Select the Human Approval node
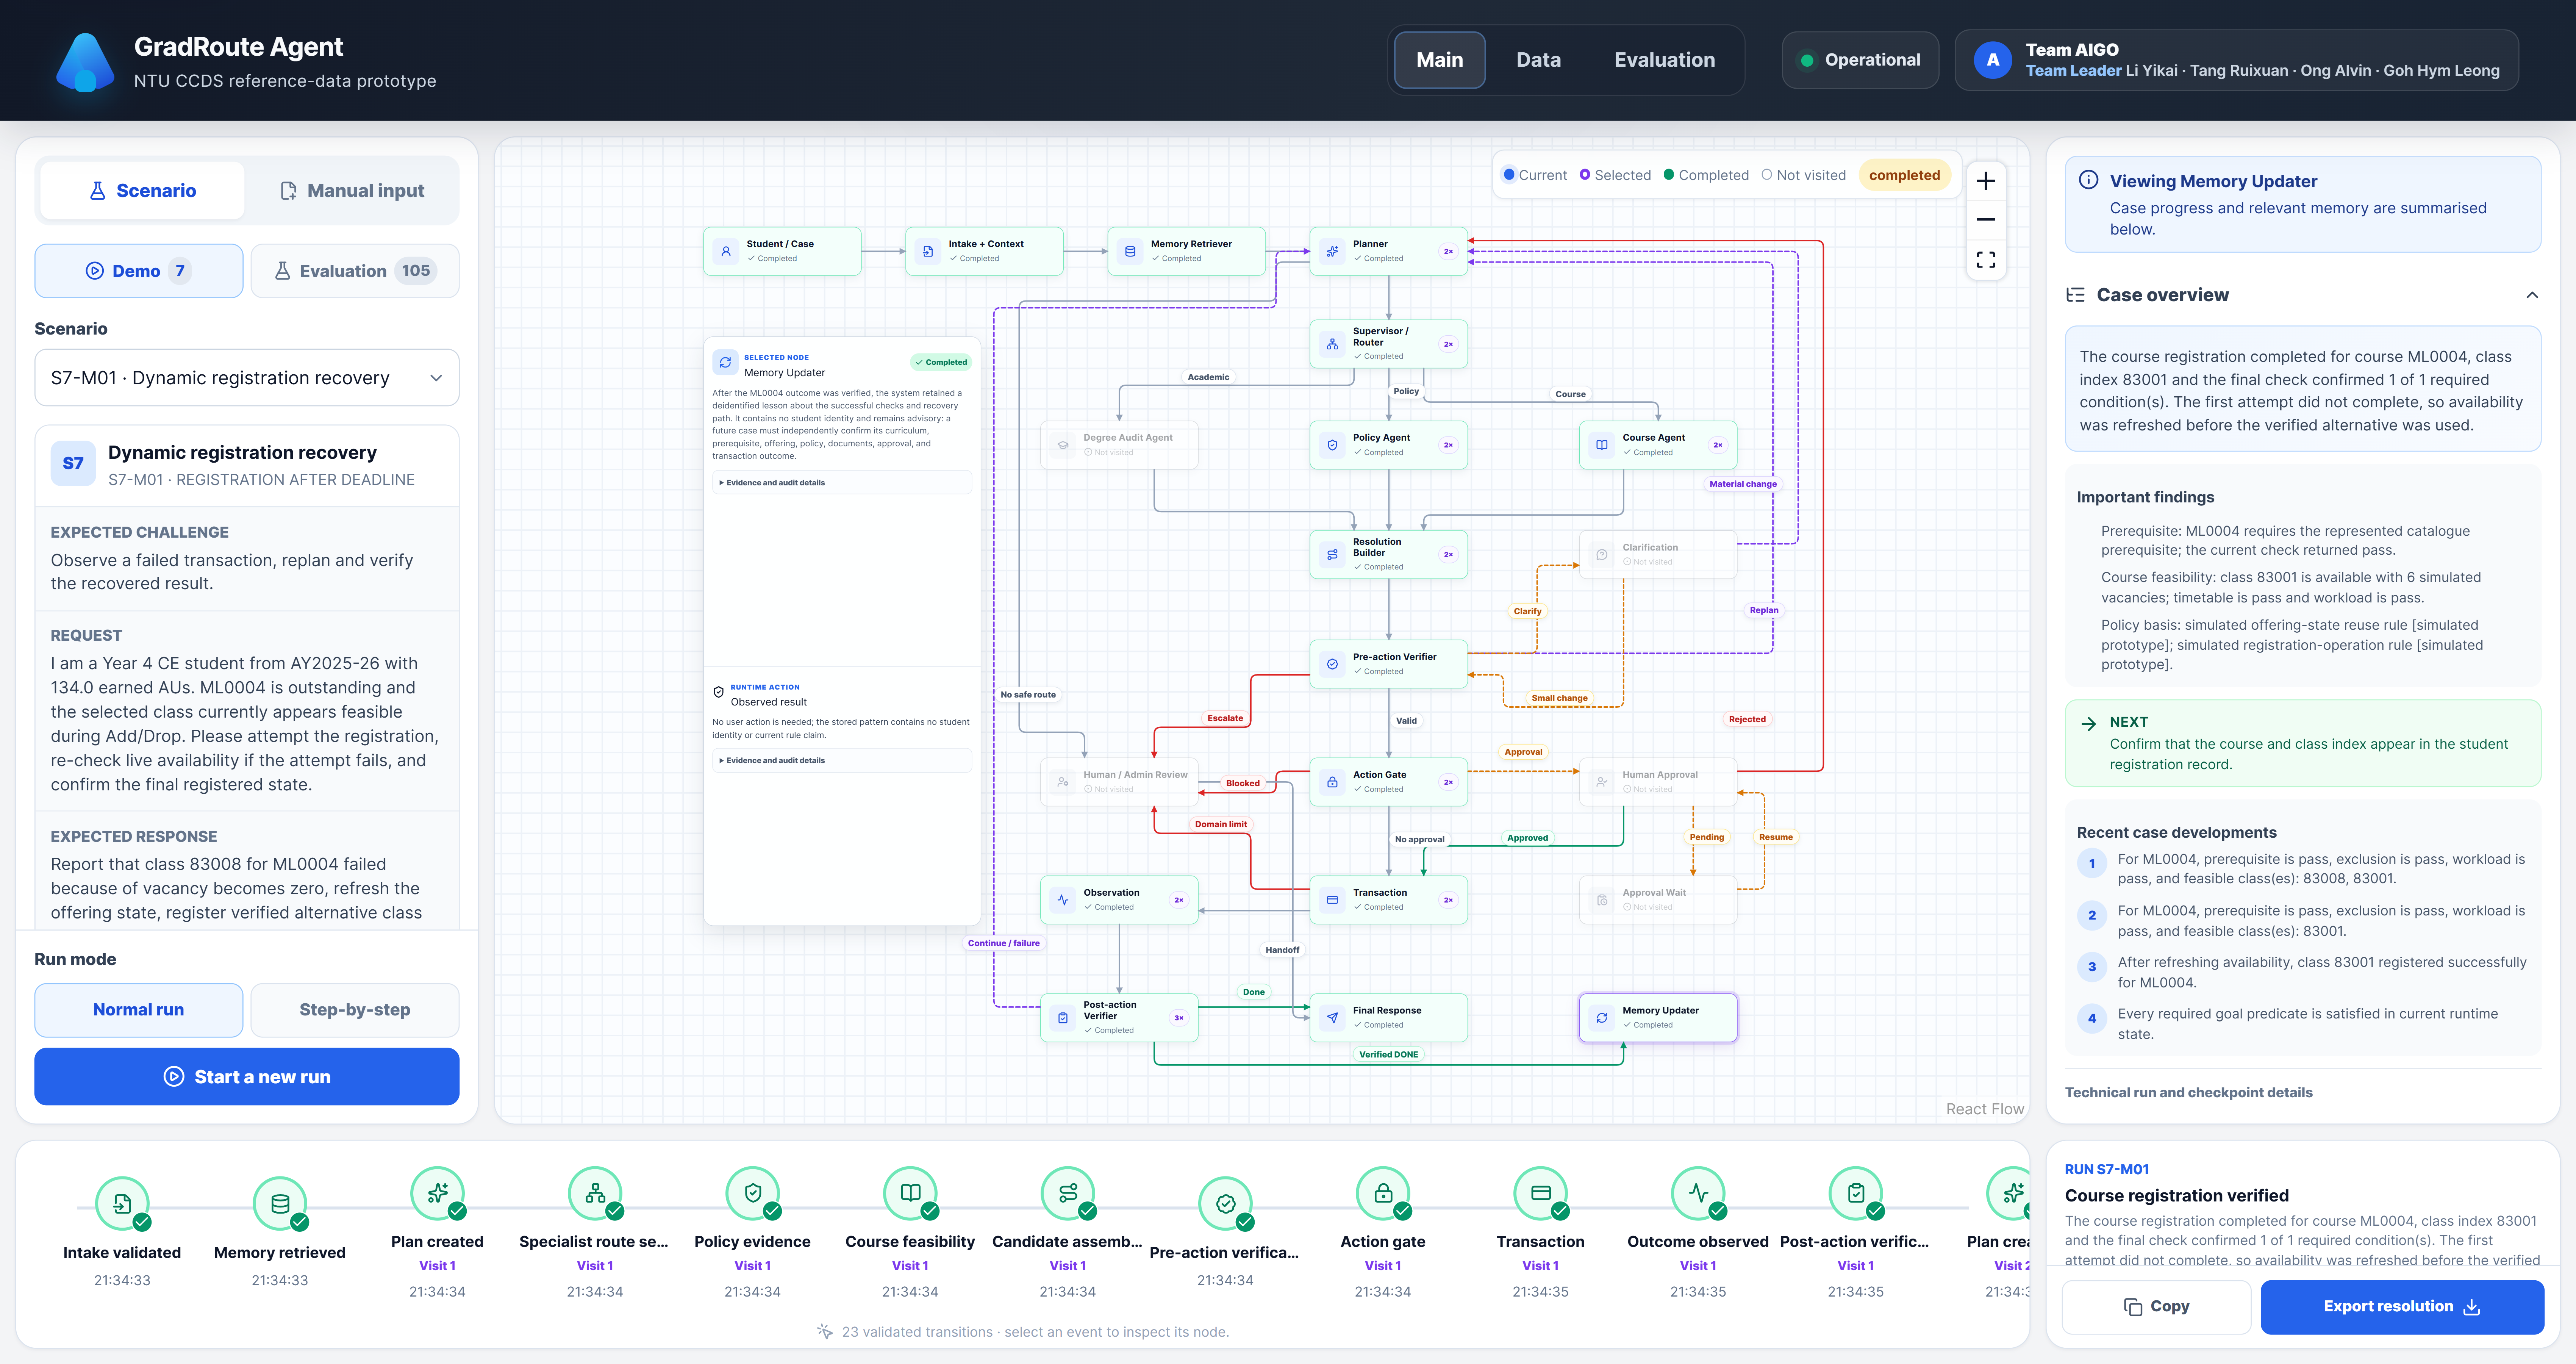Image resolution: width=2576 pixels, height=1364 pixels. (1658, 782)
